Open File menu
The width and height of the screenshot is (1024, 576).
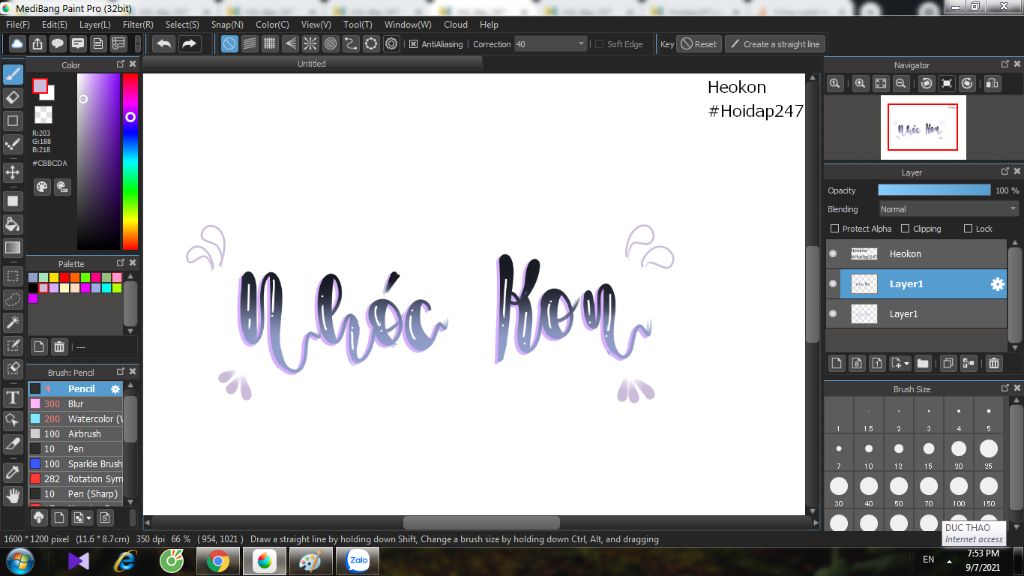[x=18, y=24]
